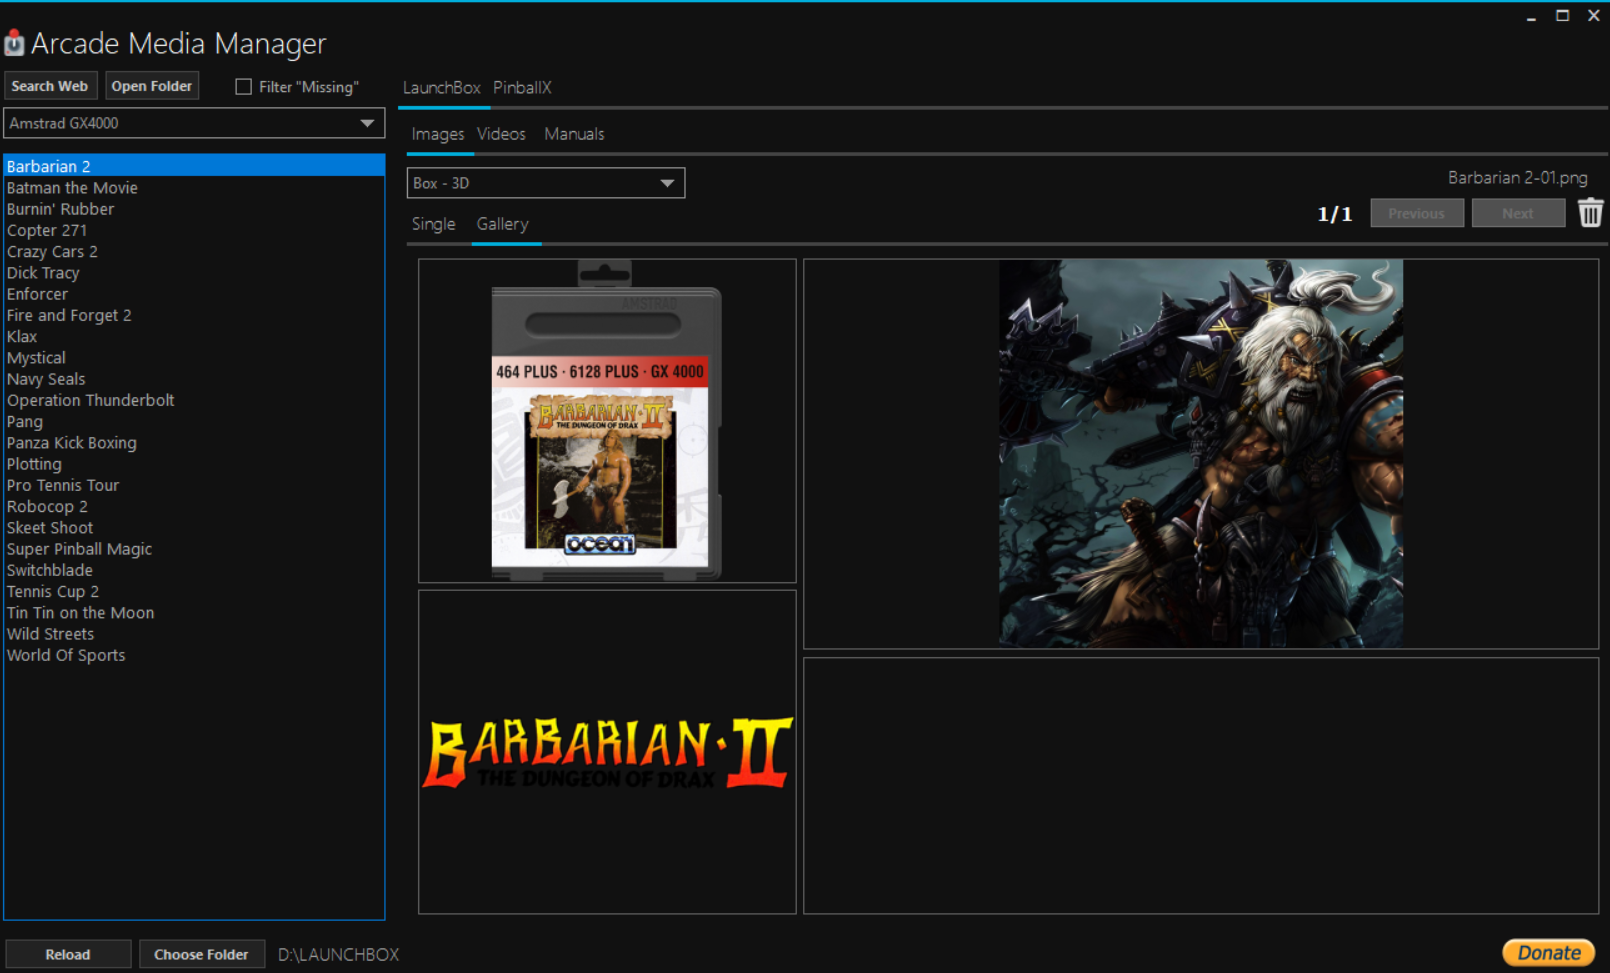The image size is (1610, 973).
Task: Switch to the LaunchBox tab
Action: [441, 88]
